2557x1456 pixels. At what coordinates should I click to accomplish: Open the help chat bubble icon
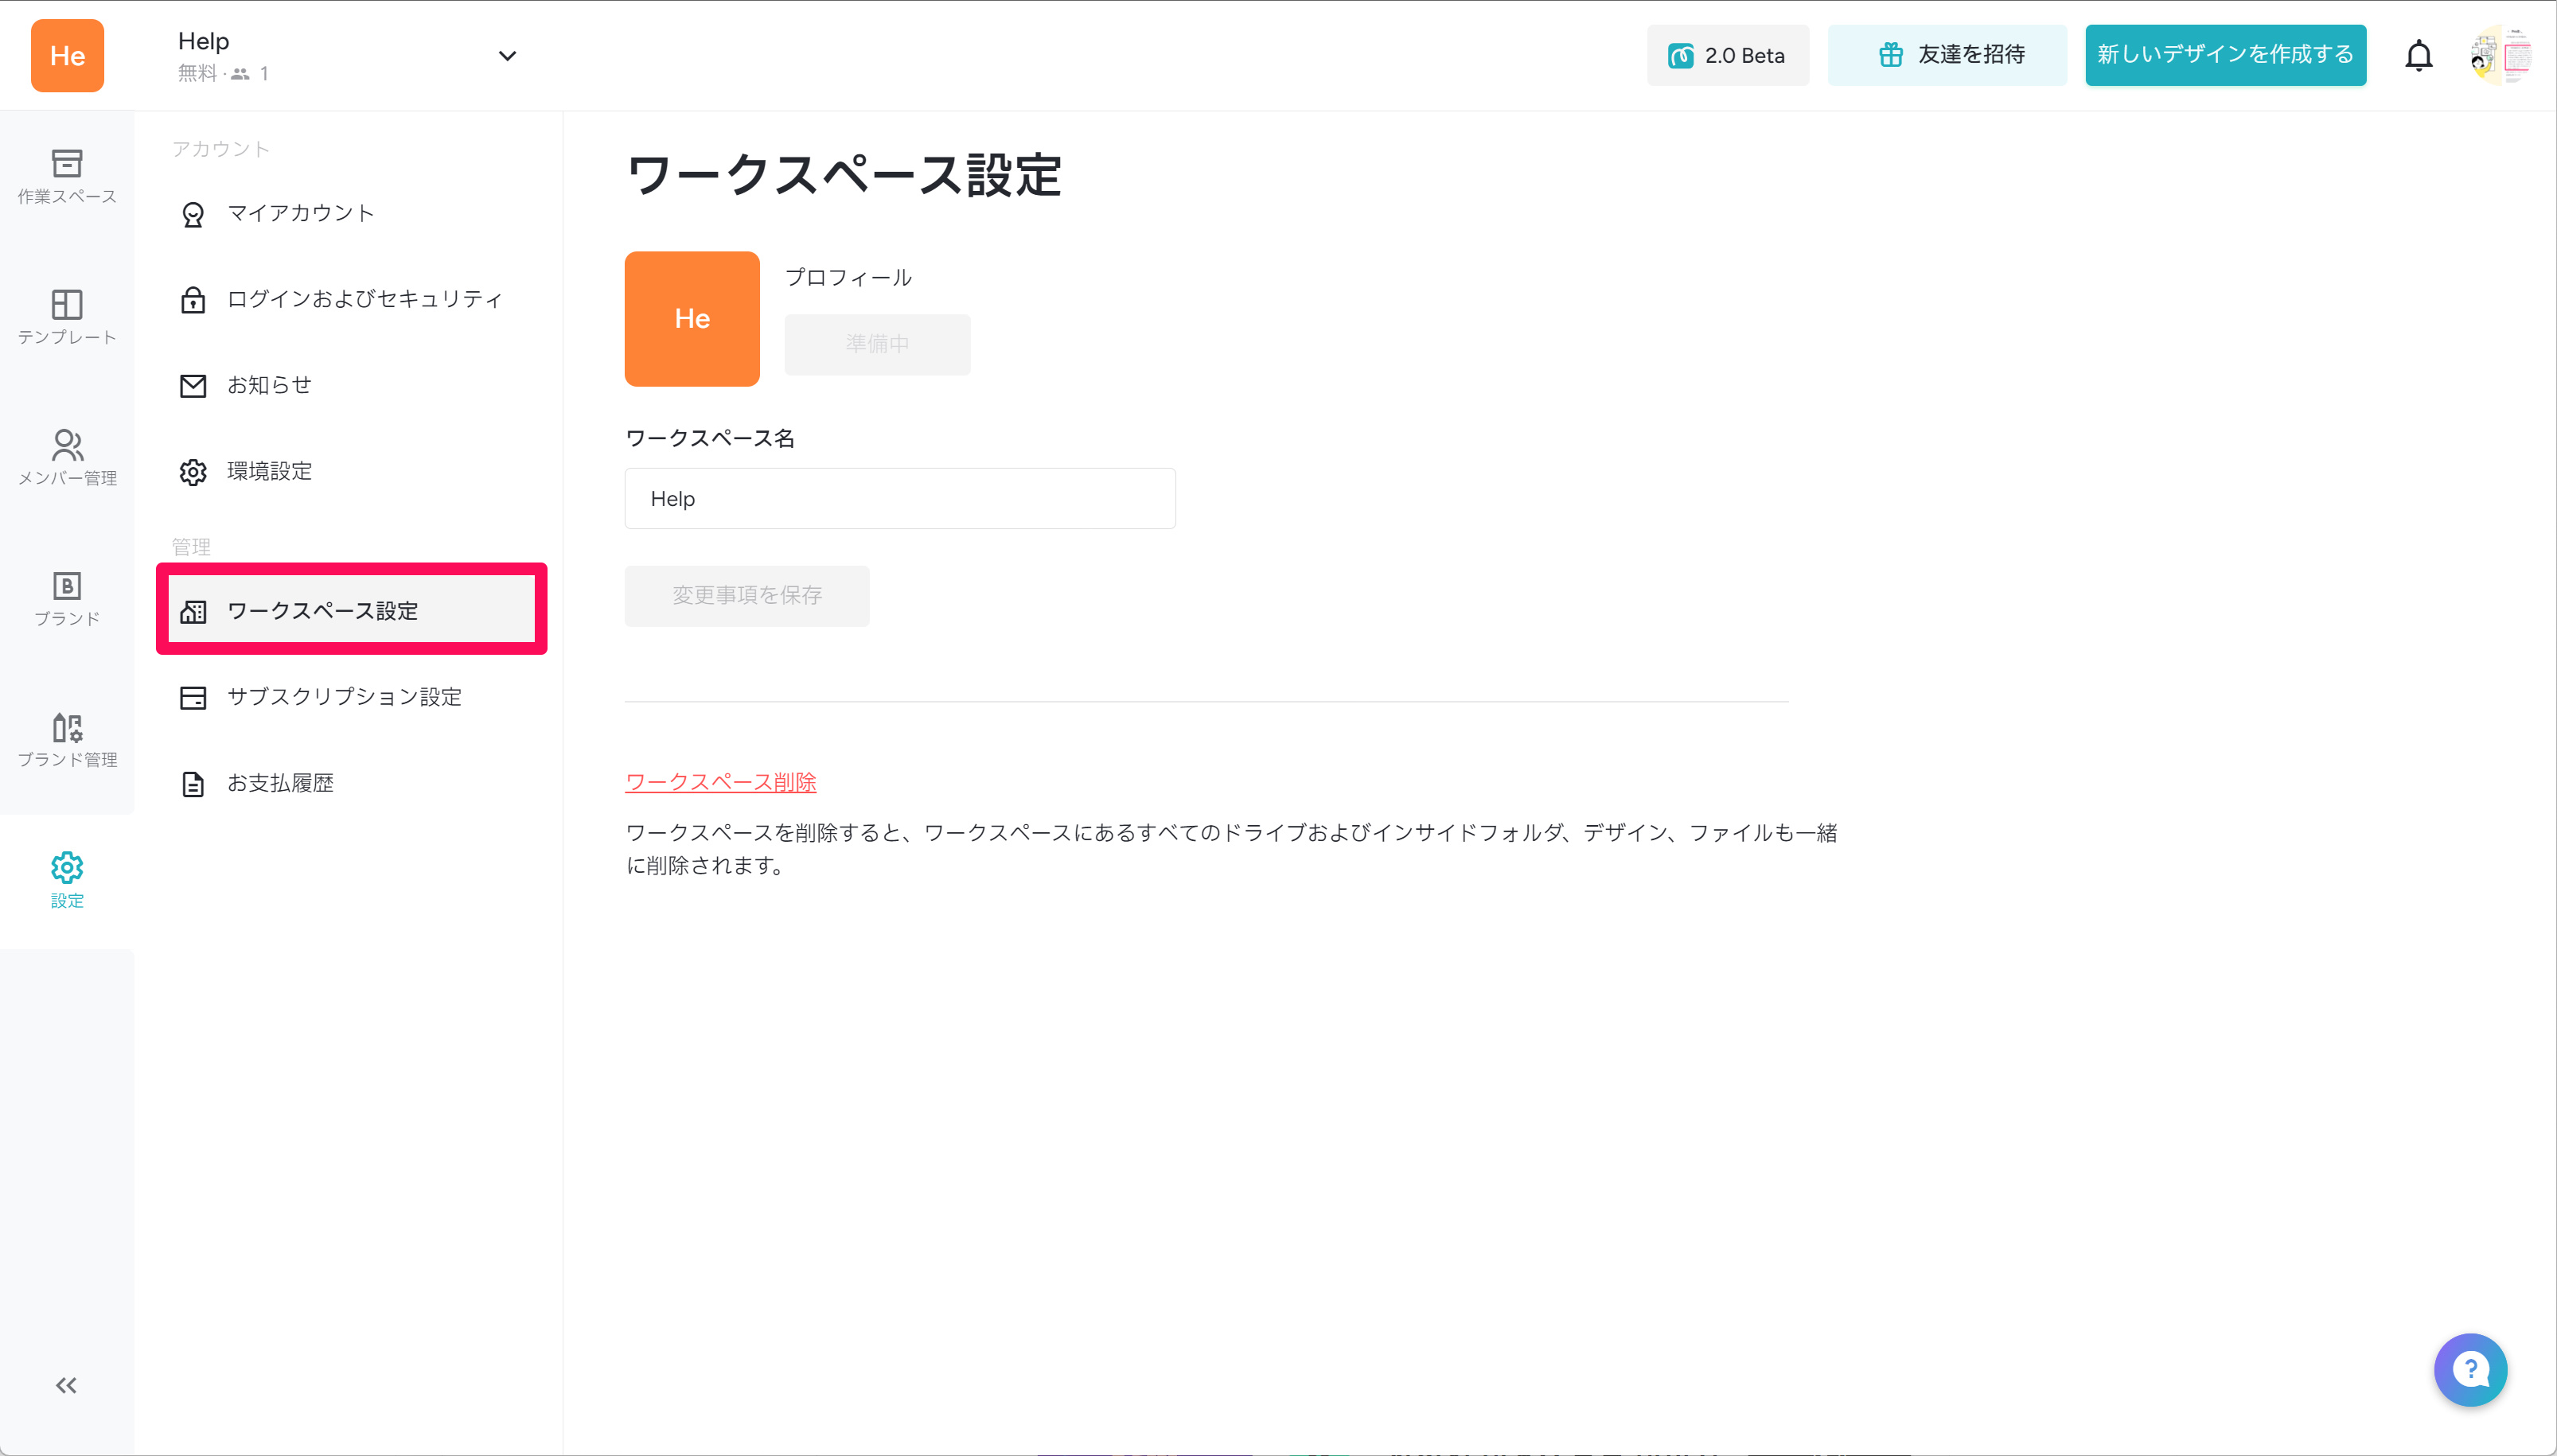point(2470,1369)
